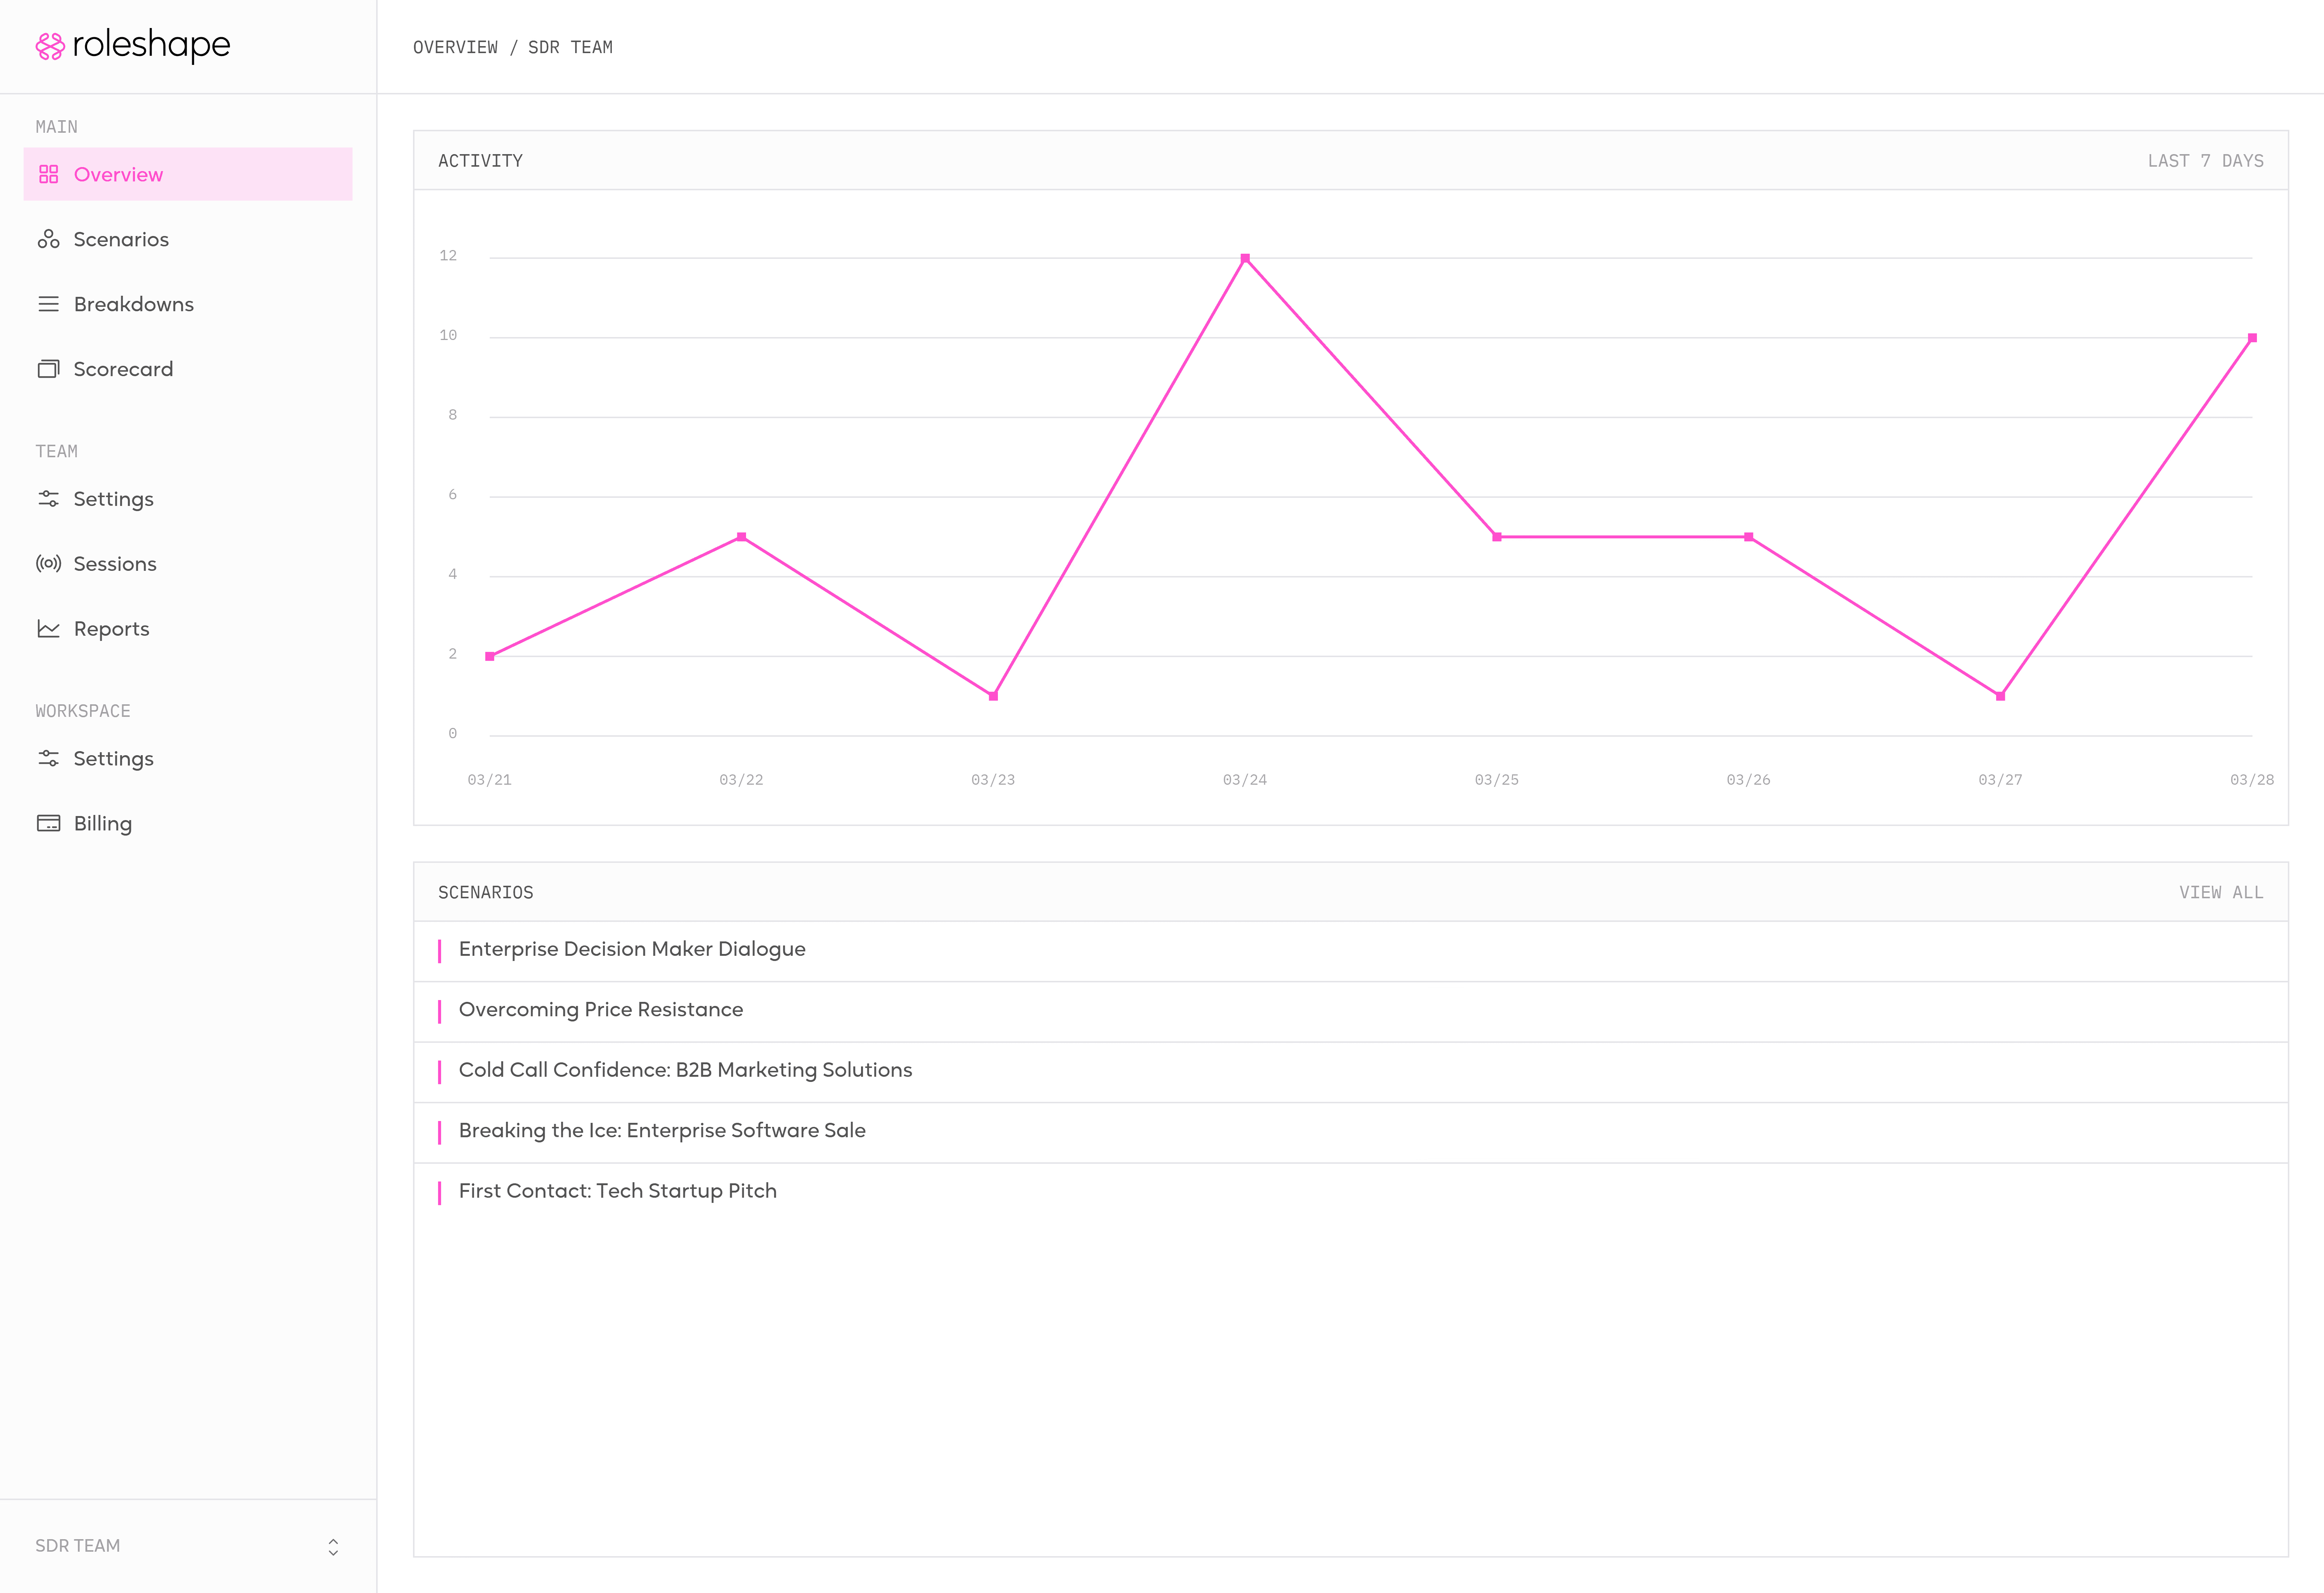Click the WORKSPACE sidebar section label
This screenshot has width=2324, height=1593.
pyautogui.click(x=83, y=711)
